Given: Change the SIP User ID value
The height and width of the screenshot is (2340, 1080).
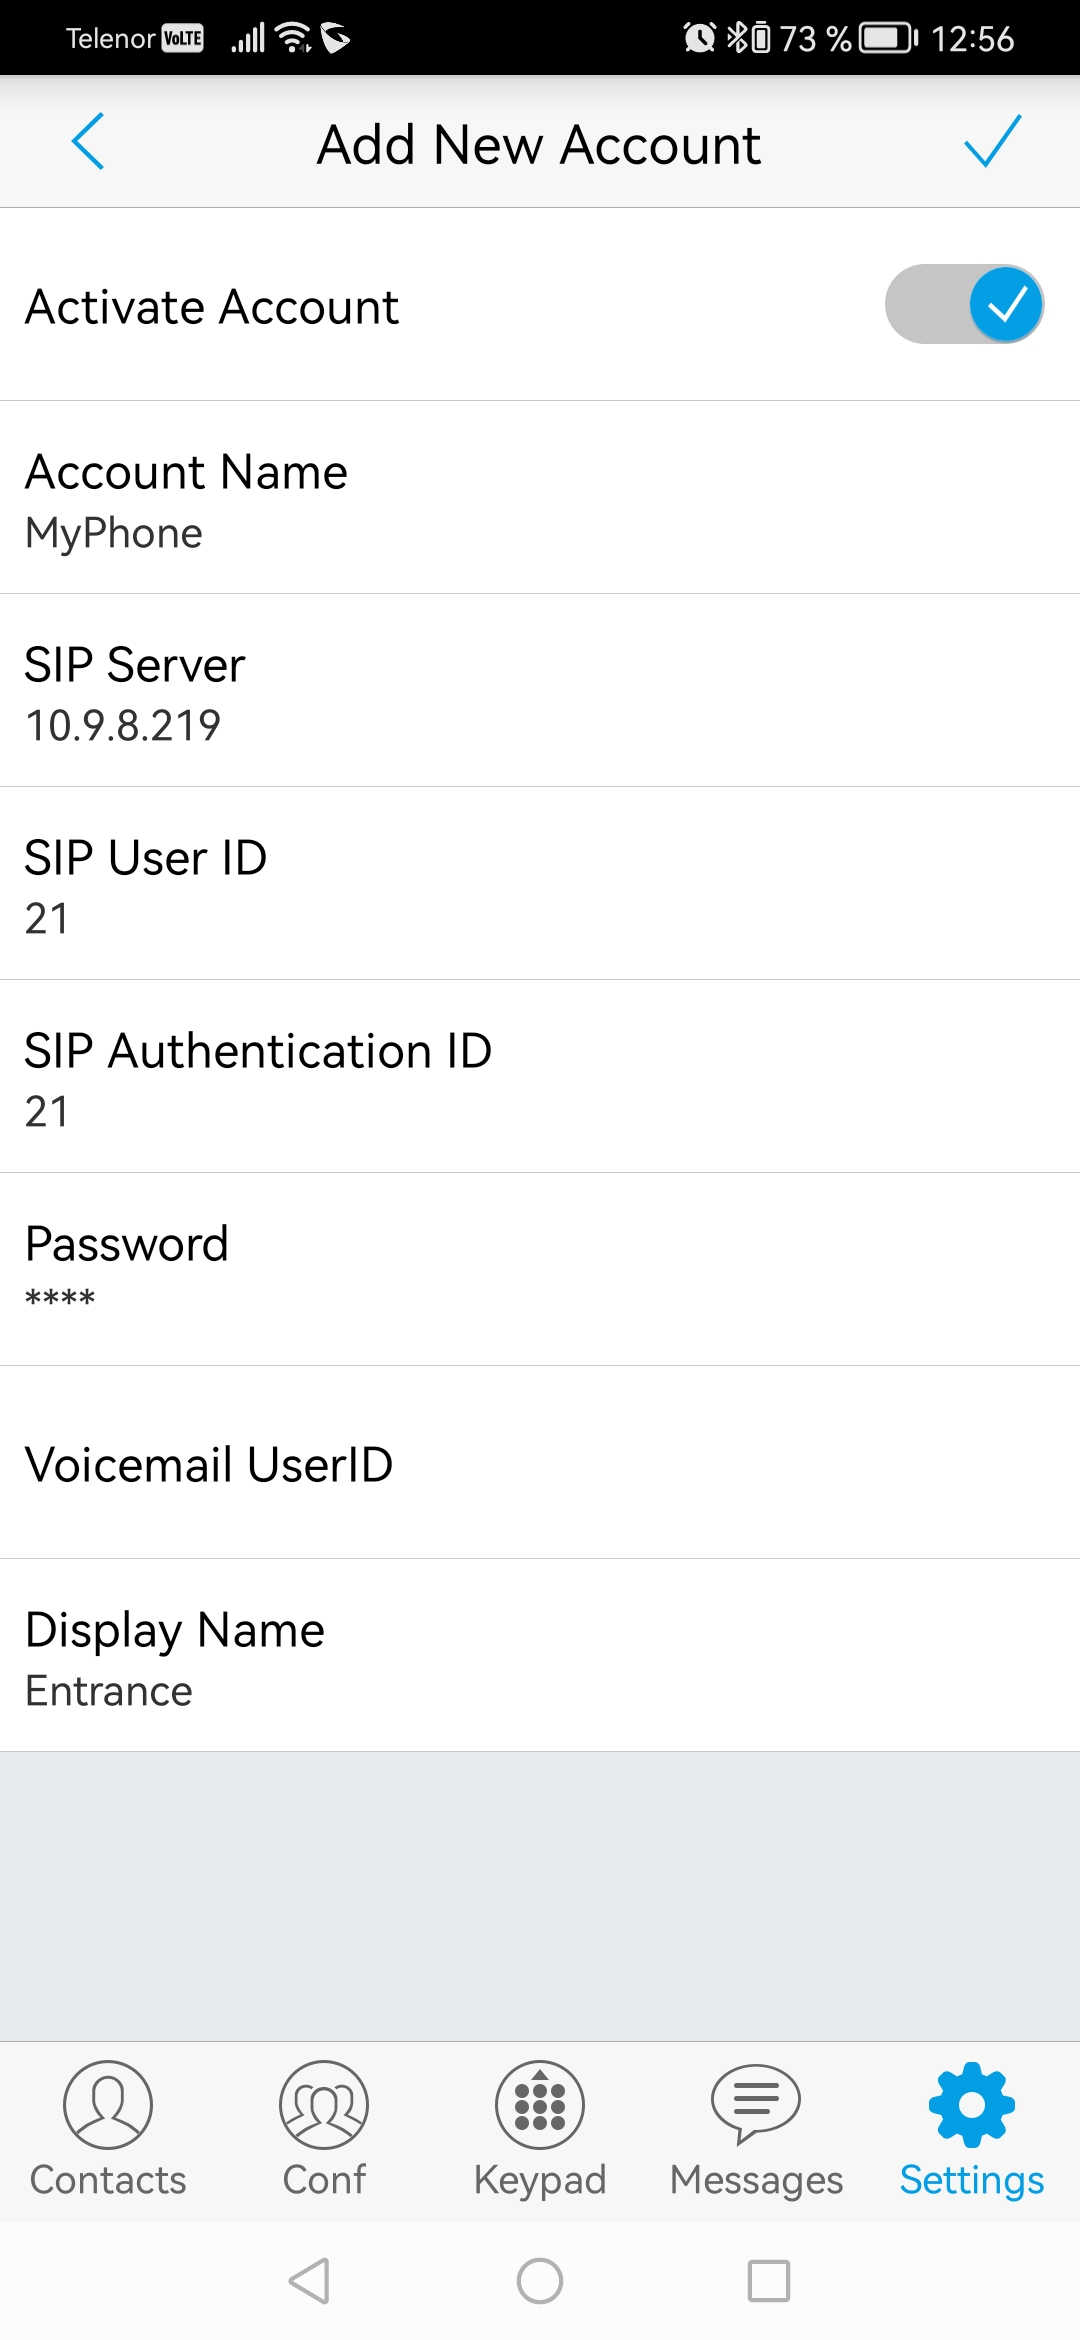Looking at the screenshot, I should [x=540, y=884].
